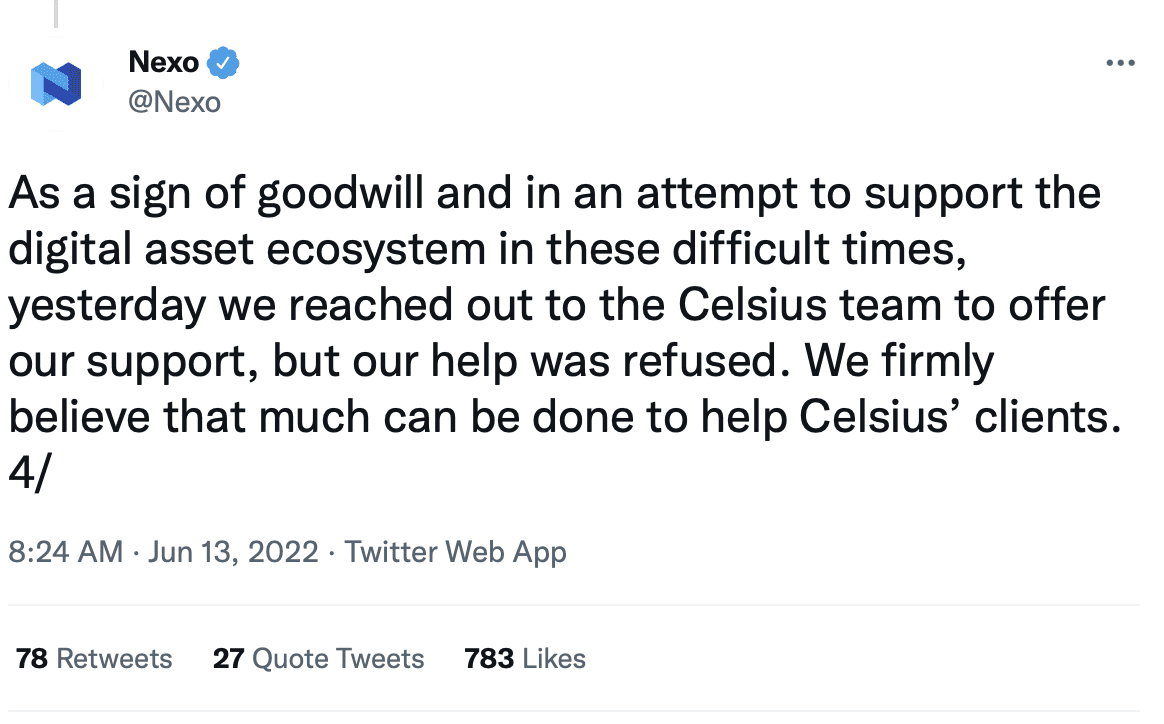Click the Jun 13, 2022 date
The width and height of the screenshot is (1164, 724).
233,552
